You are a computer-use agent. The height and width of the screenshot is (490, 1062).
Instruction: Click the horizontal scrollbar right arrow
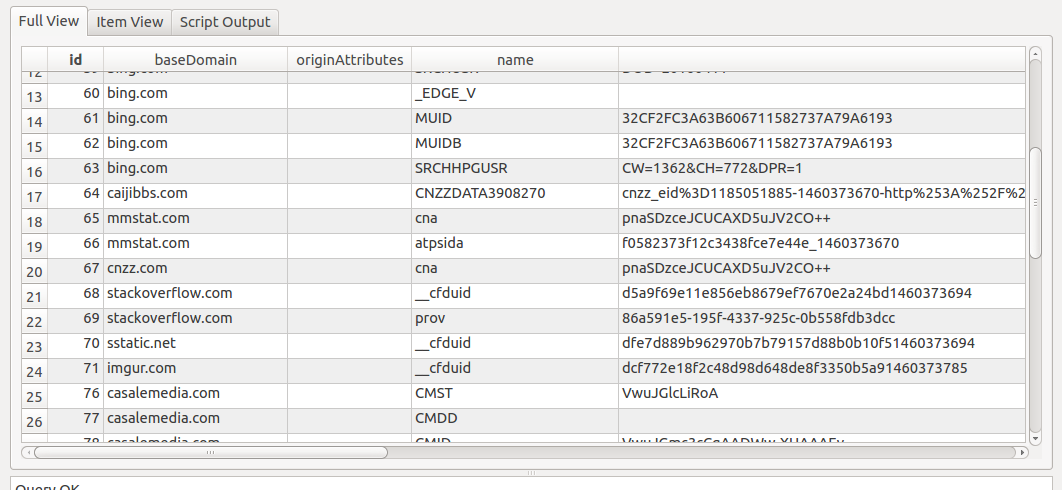(1022, 452)
